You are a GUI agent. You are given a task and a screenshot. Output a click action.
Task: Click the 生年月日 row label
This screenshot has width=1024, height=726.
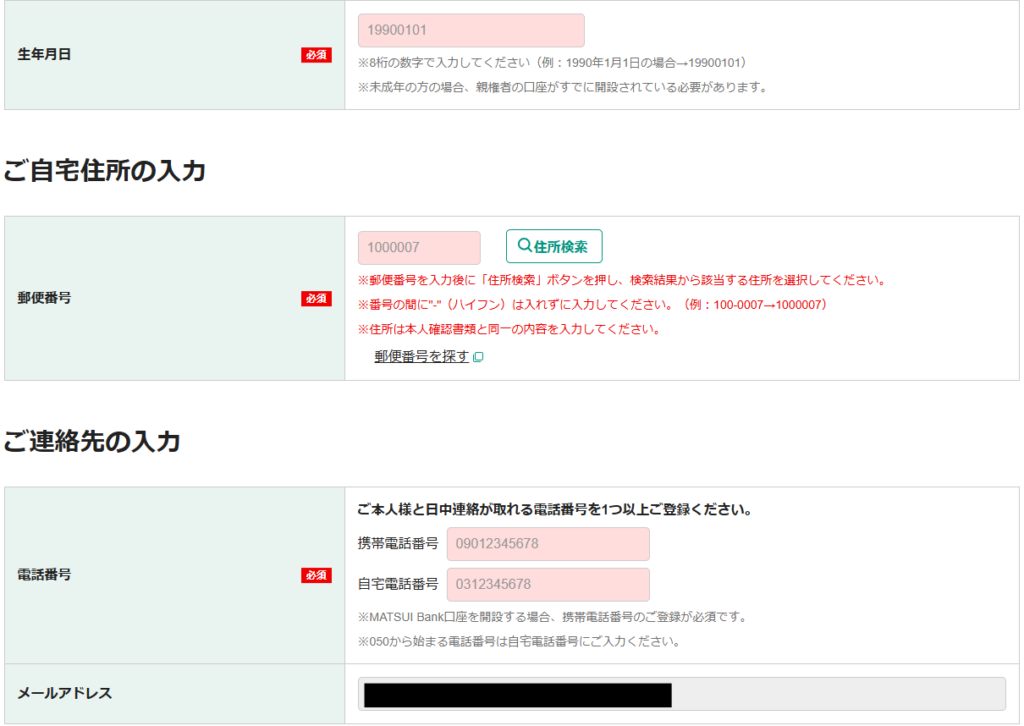tap(44, 55)
